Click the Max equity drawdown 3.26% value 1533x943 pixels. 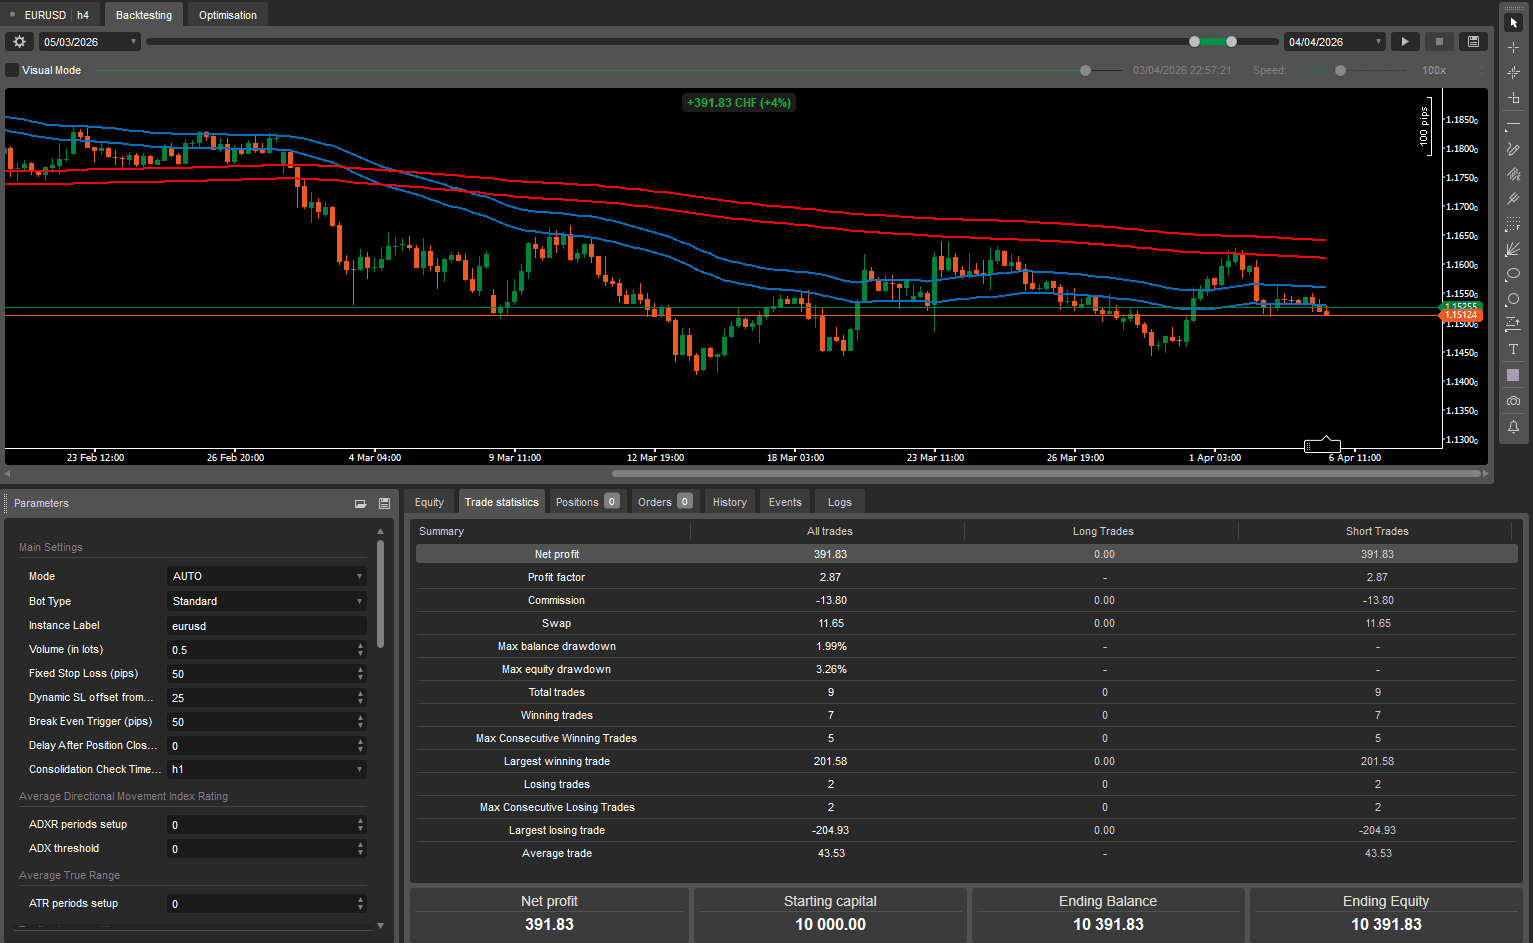click(831, 669)
